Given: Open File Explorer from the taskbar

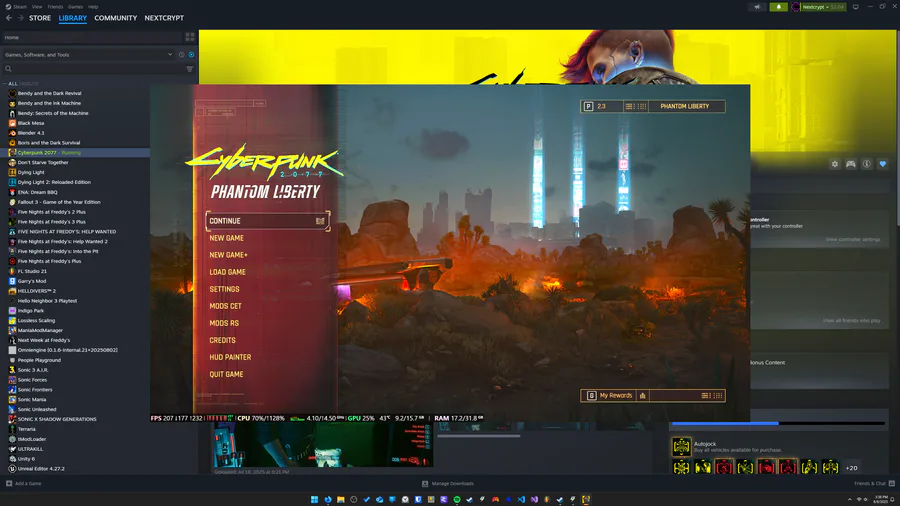Looking at the screenshot, I should click(x=340, y=500).
